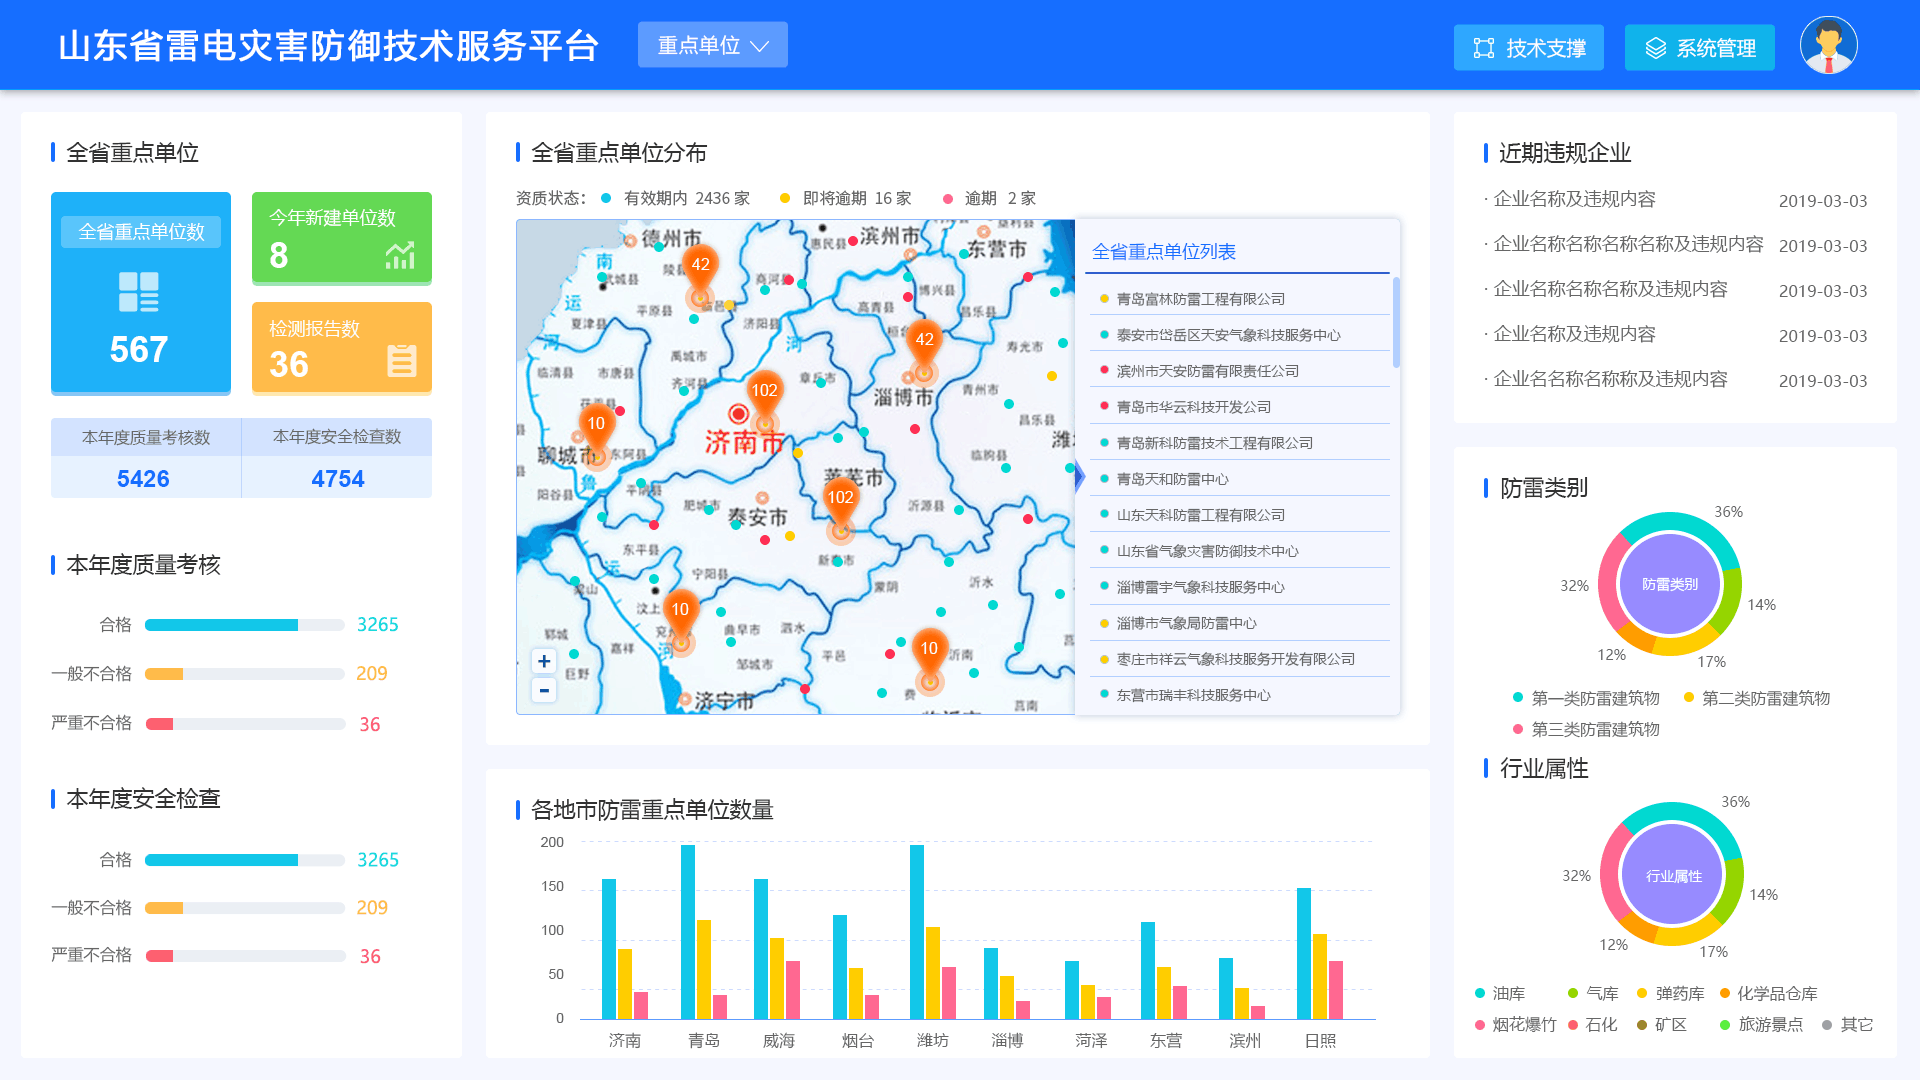Click the 42 map marker near 德州市
This screenshot has width=1920, height=1080.
[700, 265]
